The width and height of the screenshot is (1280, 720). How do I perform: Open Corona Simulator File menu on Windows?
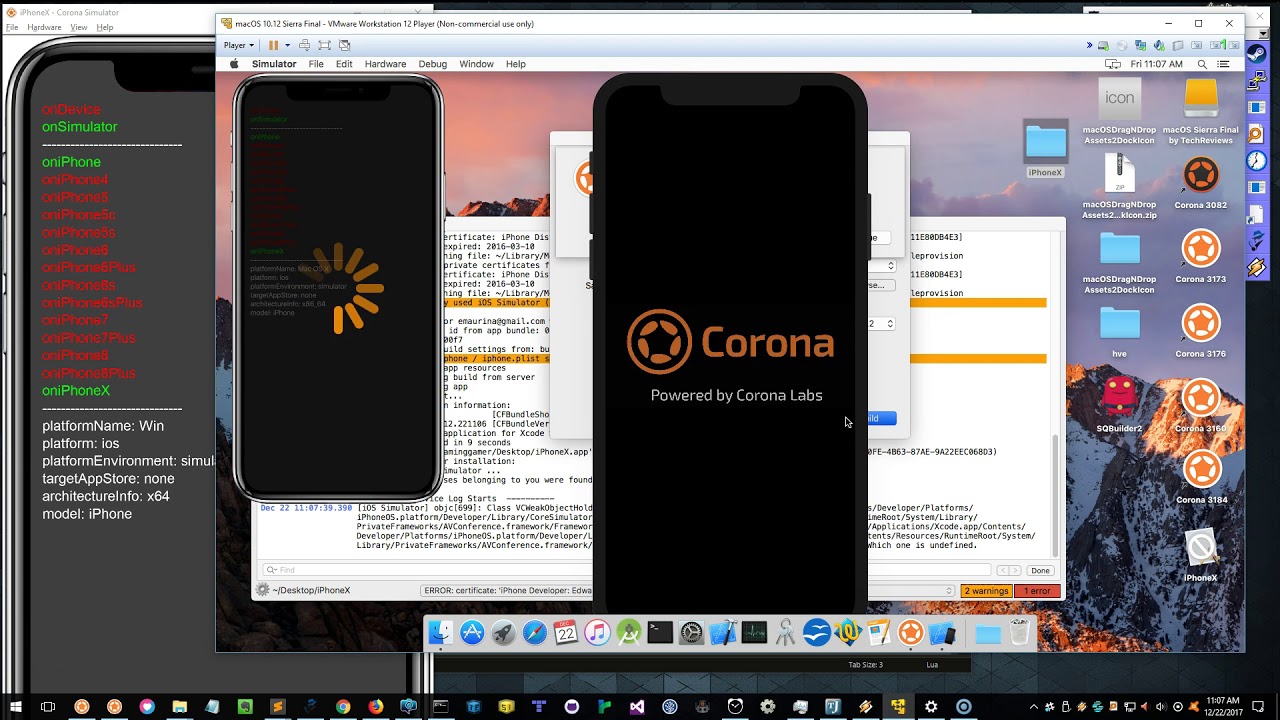[x=12, y=28]
